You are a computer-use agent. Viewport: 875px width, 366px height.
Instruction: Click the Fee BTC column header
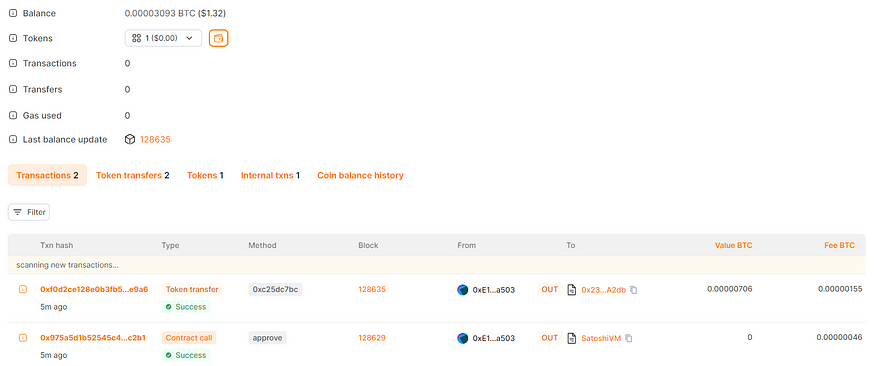coord(839,245)
